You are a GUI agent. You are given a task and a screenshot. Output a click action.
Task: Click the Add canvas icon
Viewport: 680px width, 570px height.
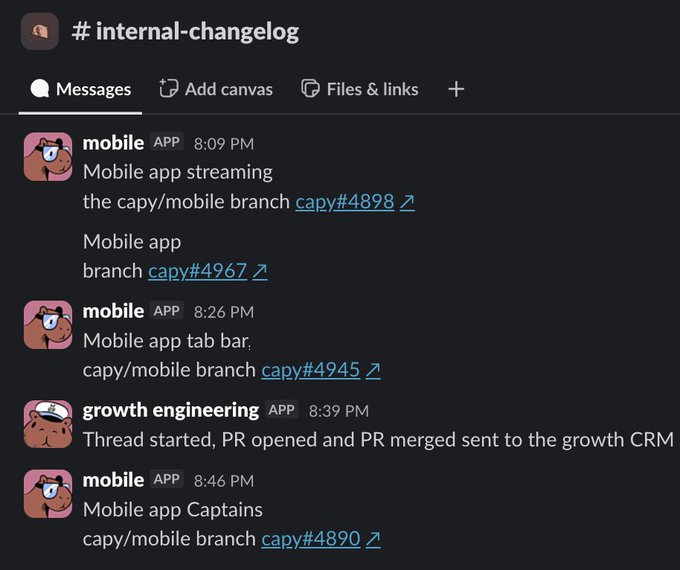(168, 88)
